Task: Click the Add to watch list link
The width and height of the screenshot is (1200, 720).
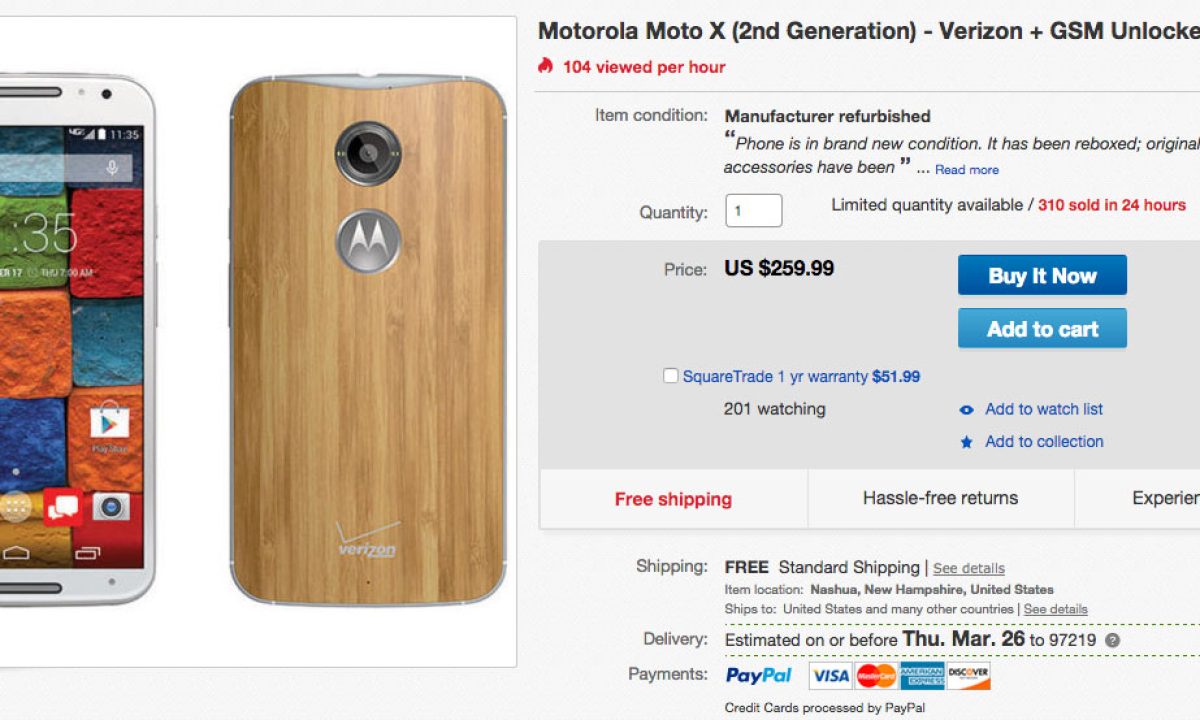Action: tap(1044, 409)
